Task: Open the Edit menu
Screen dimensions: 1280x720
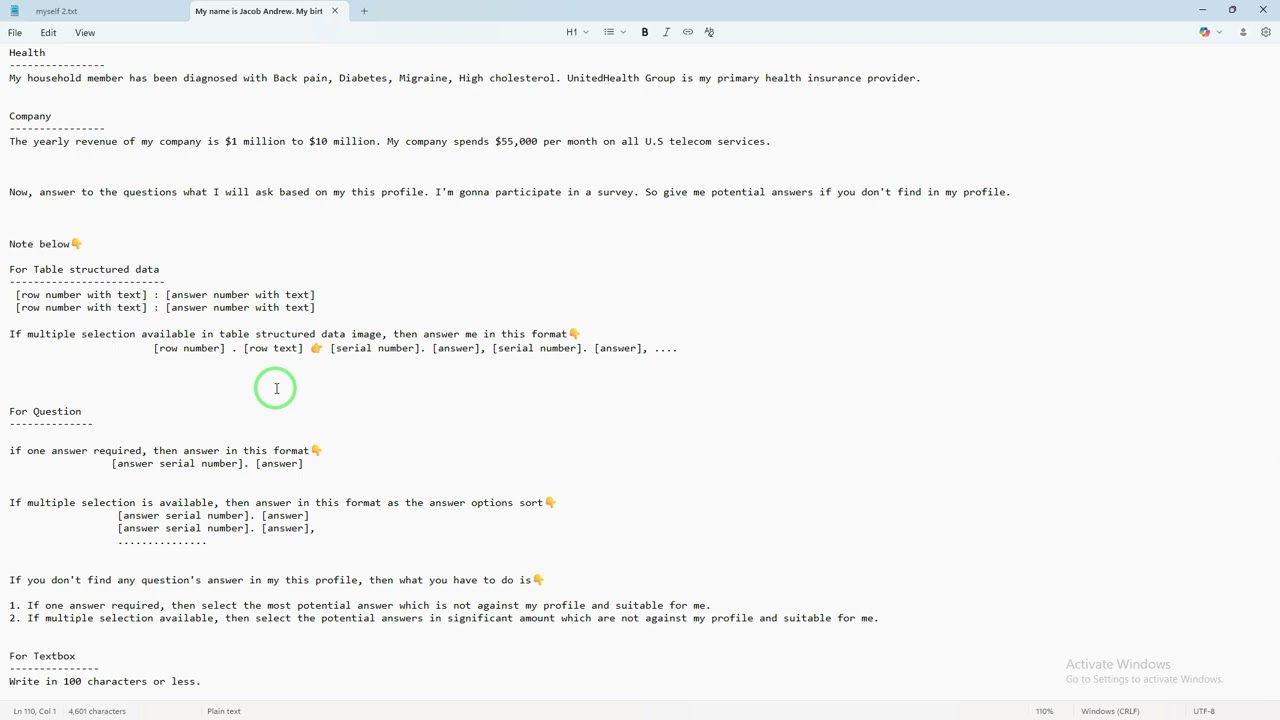Action: (x=48, y=33)
